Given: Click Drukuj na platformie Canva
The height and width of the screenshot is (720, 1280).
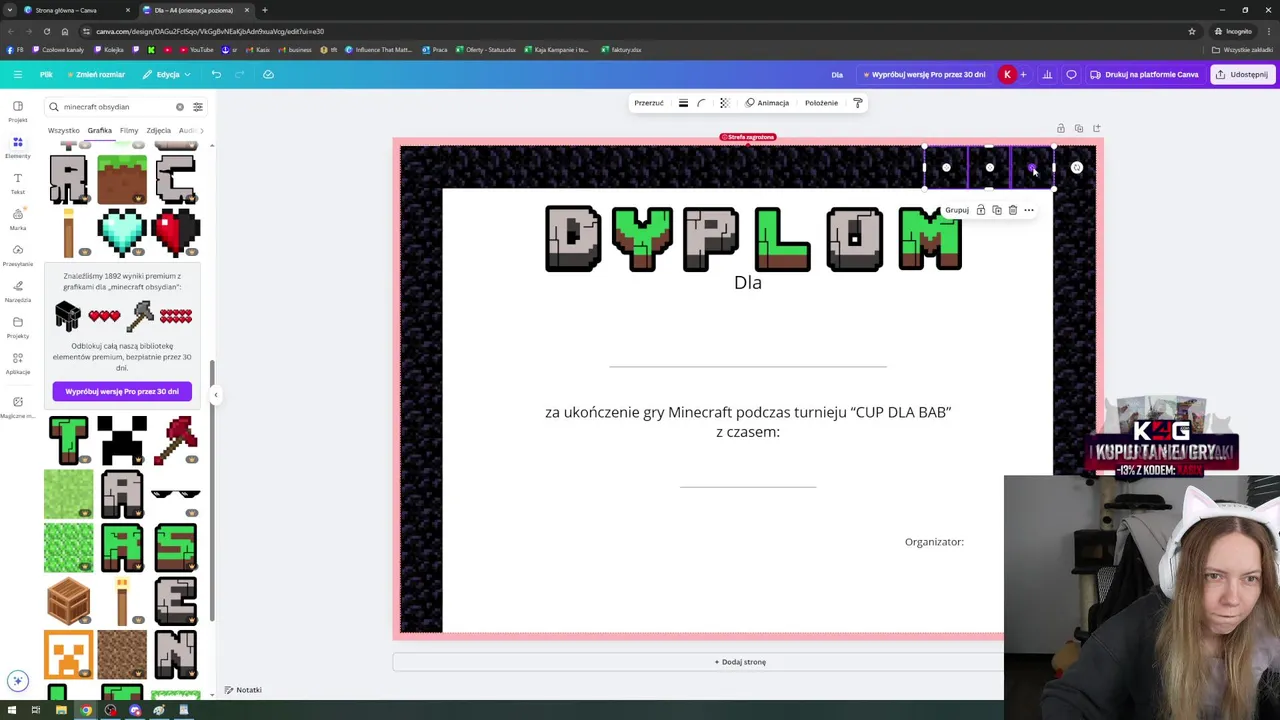Looking at the screenshot, I should [x=1144, y=74].
